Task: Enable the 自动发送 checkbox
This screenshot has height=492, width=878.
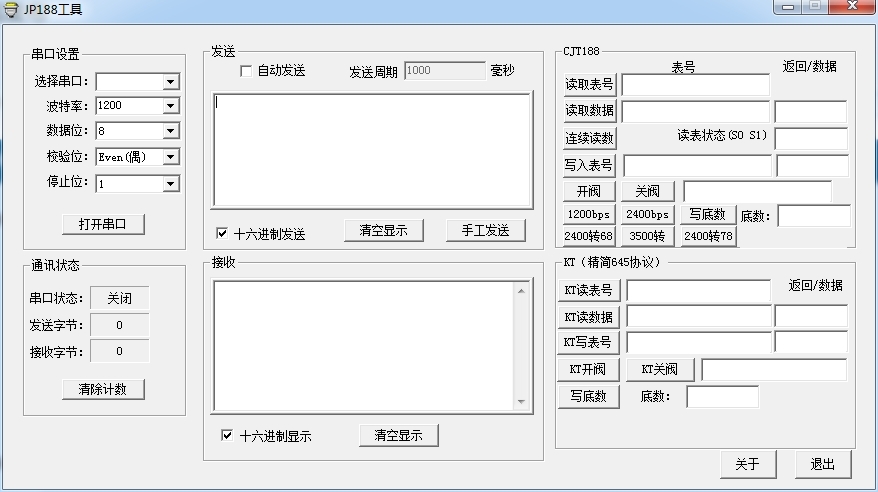Action: 246,71
